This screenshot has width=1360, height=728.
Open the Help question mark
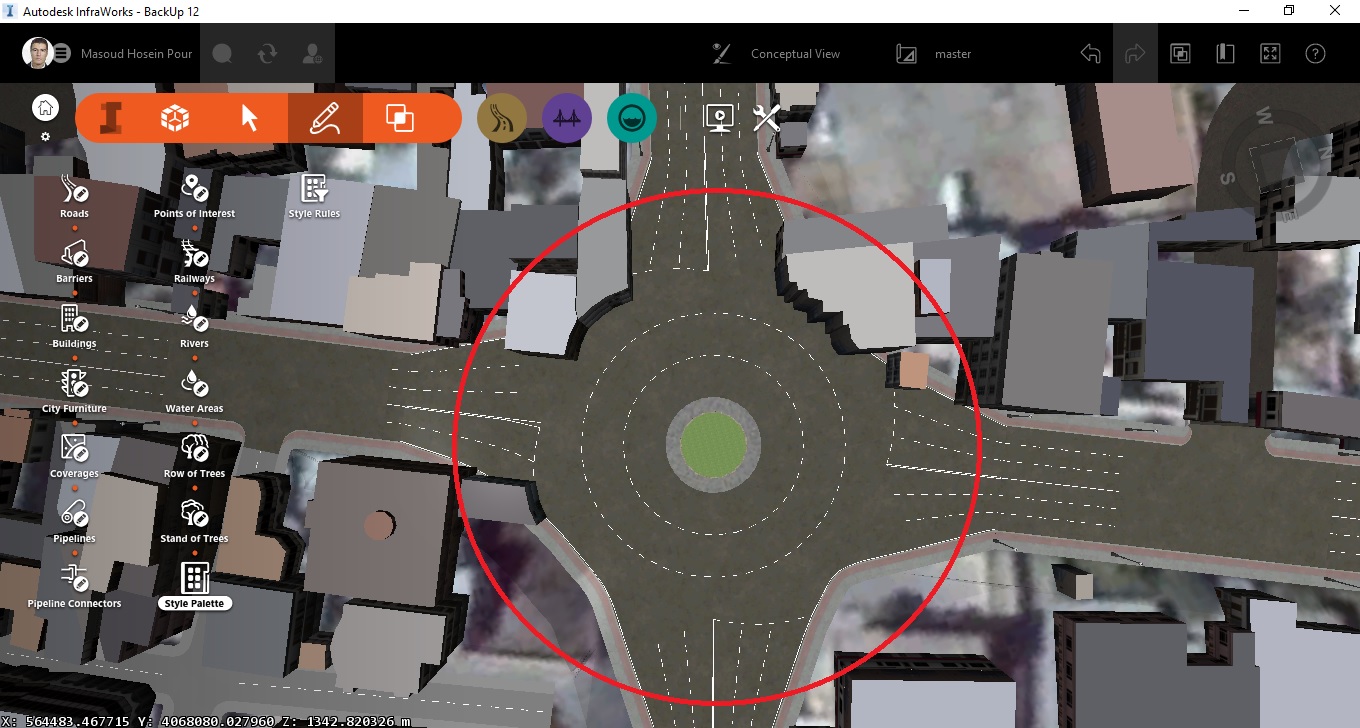click(1315, 53)
